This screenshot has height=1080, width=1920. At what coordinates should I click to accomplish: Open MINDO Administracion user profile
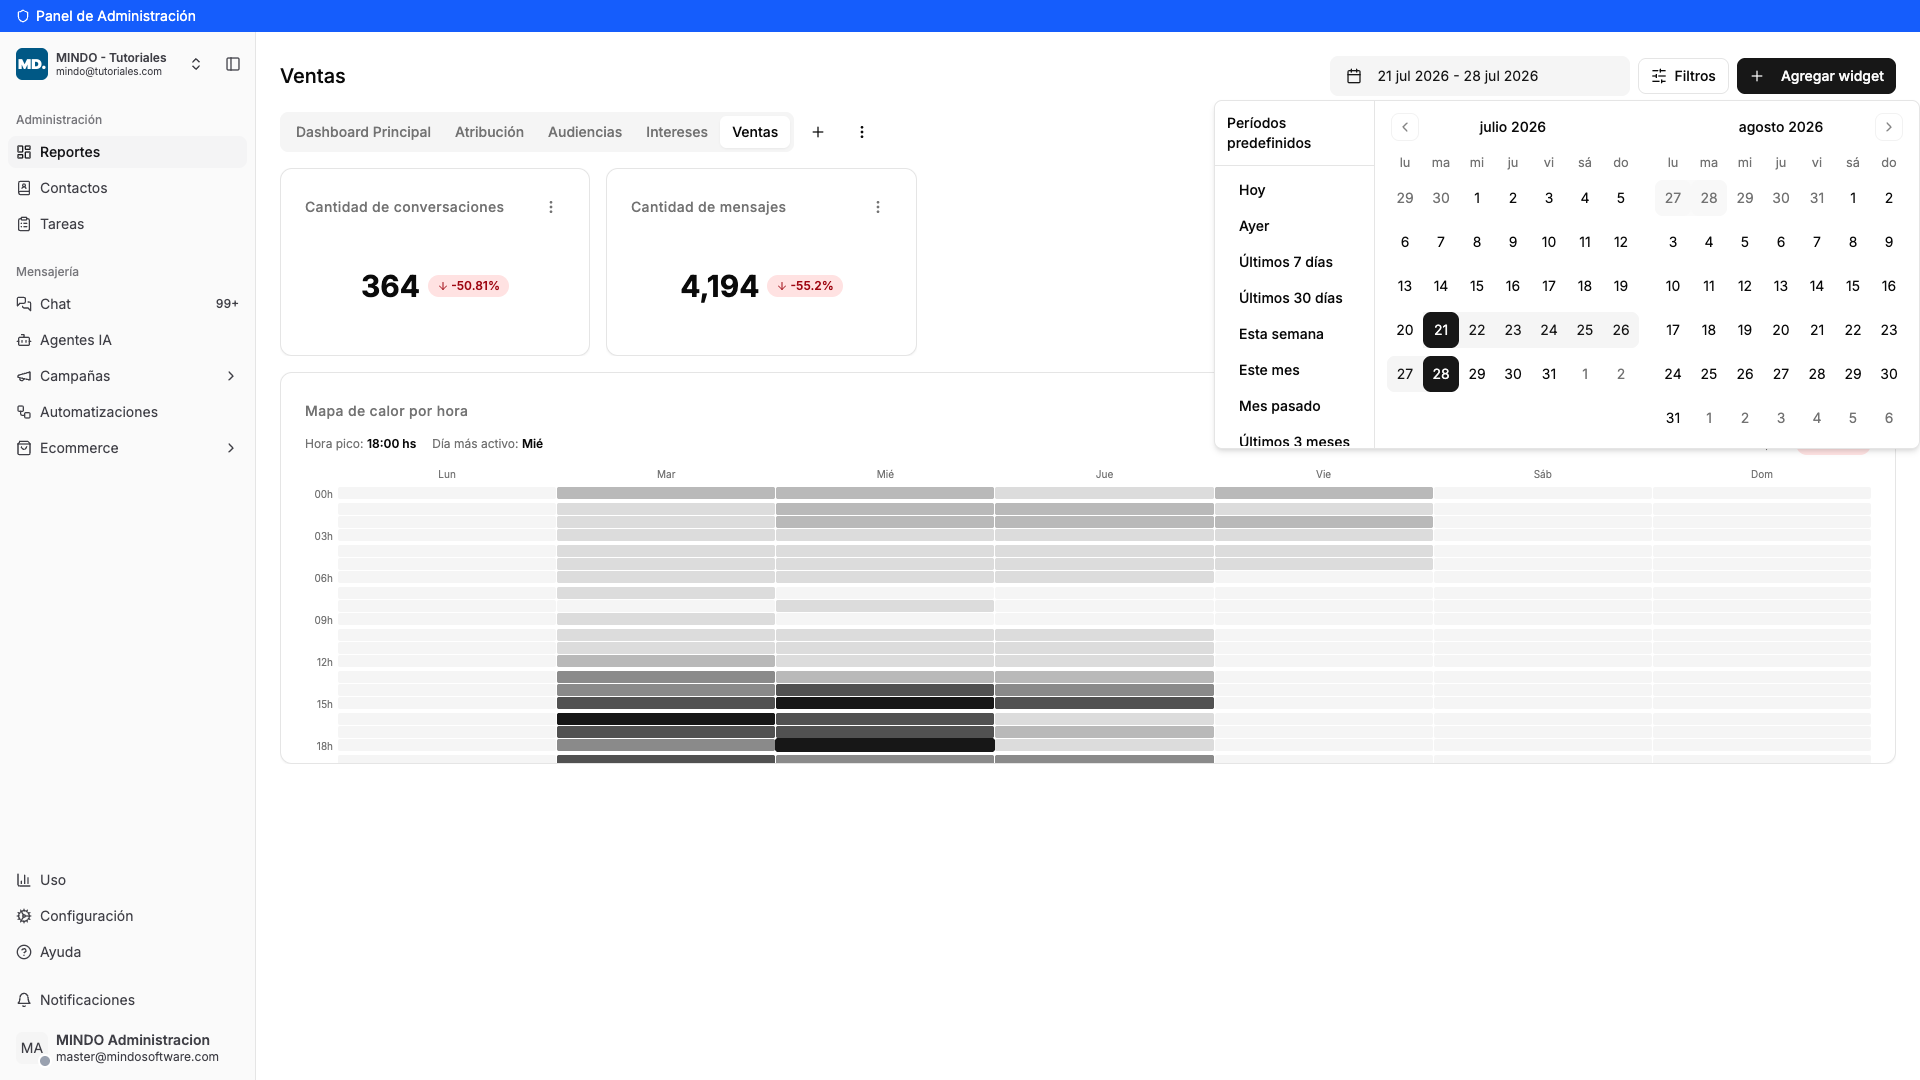127,1048
